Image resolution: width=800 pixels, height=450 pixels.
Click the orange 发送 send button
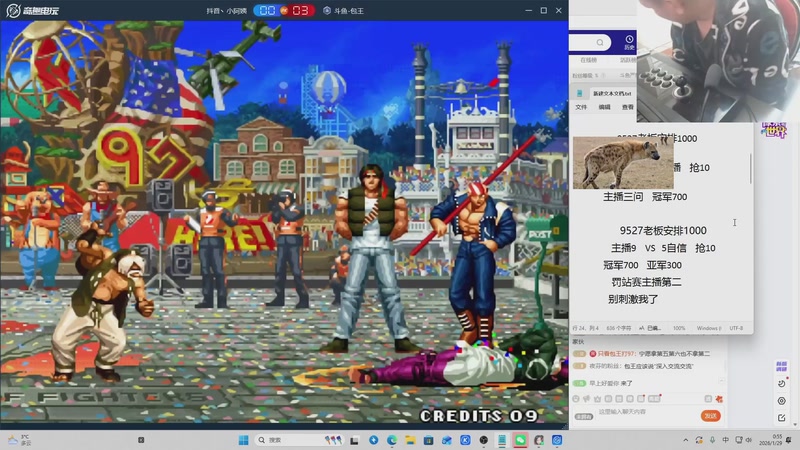(710, 416)
